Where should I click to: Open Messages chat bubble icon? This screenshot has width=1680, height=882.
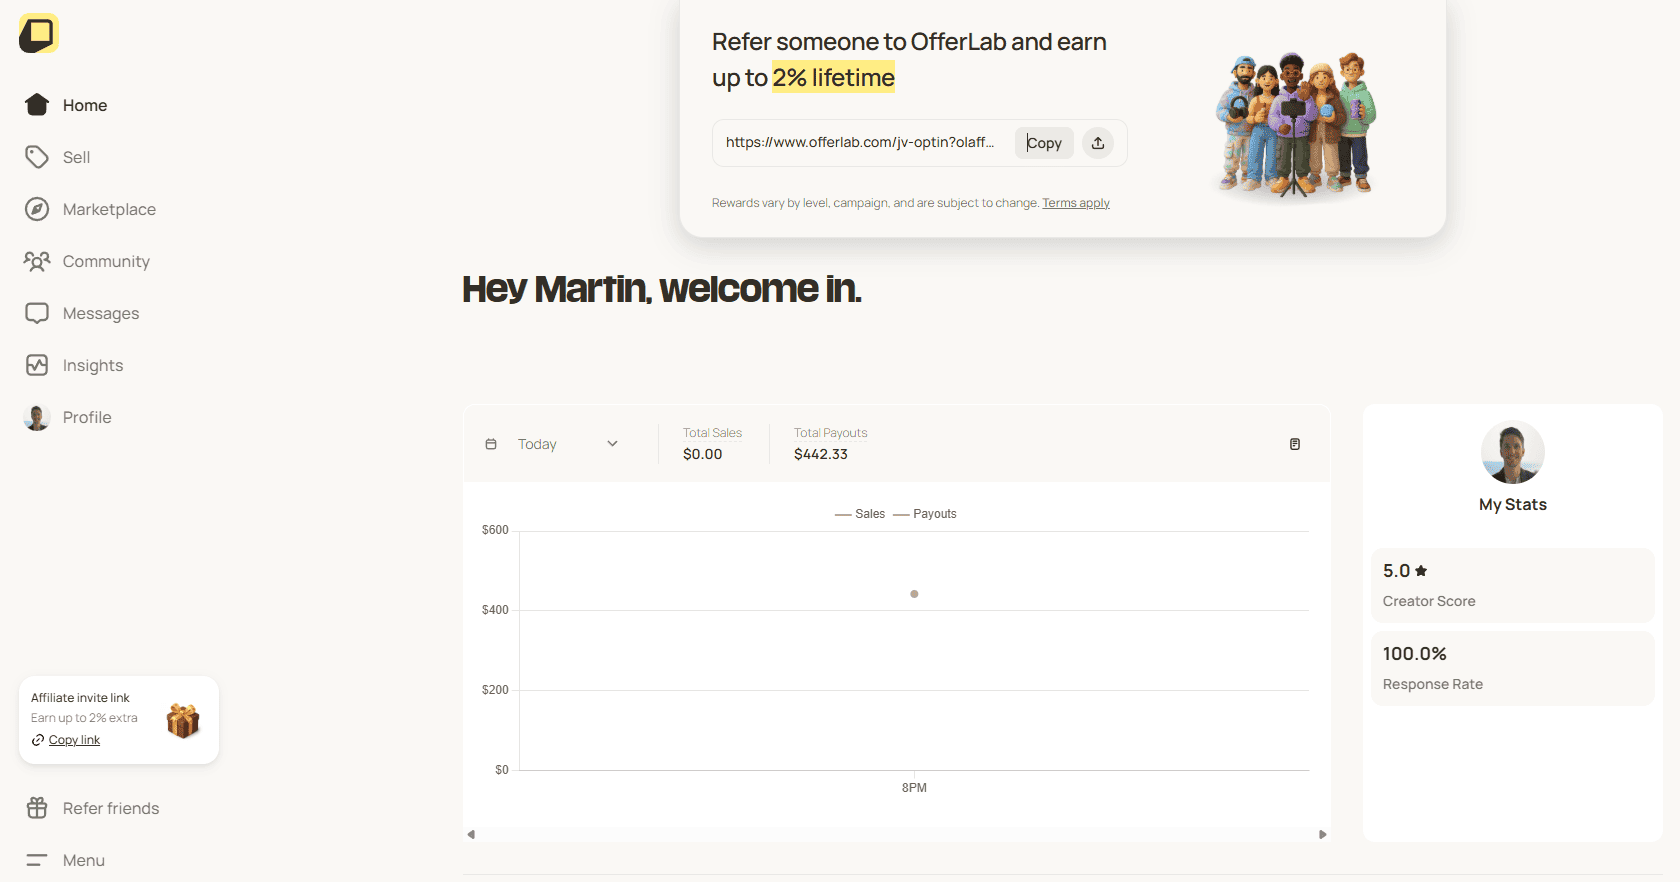(37, 313)
